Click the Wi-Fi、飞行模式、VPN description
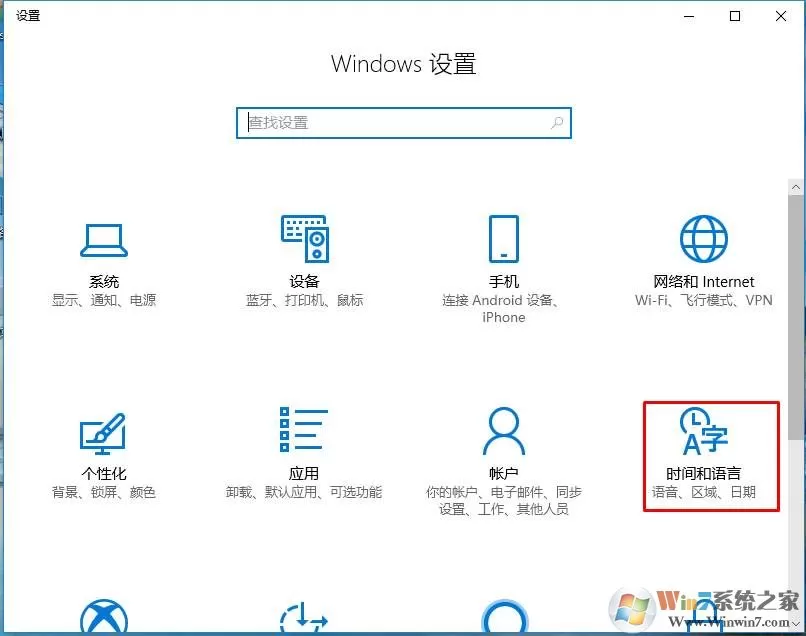806x636 pixels. pos(704,300)
